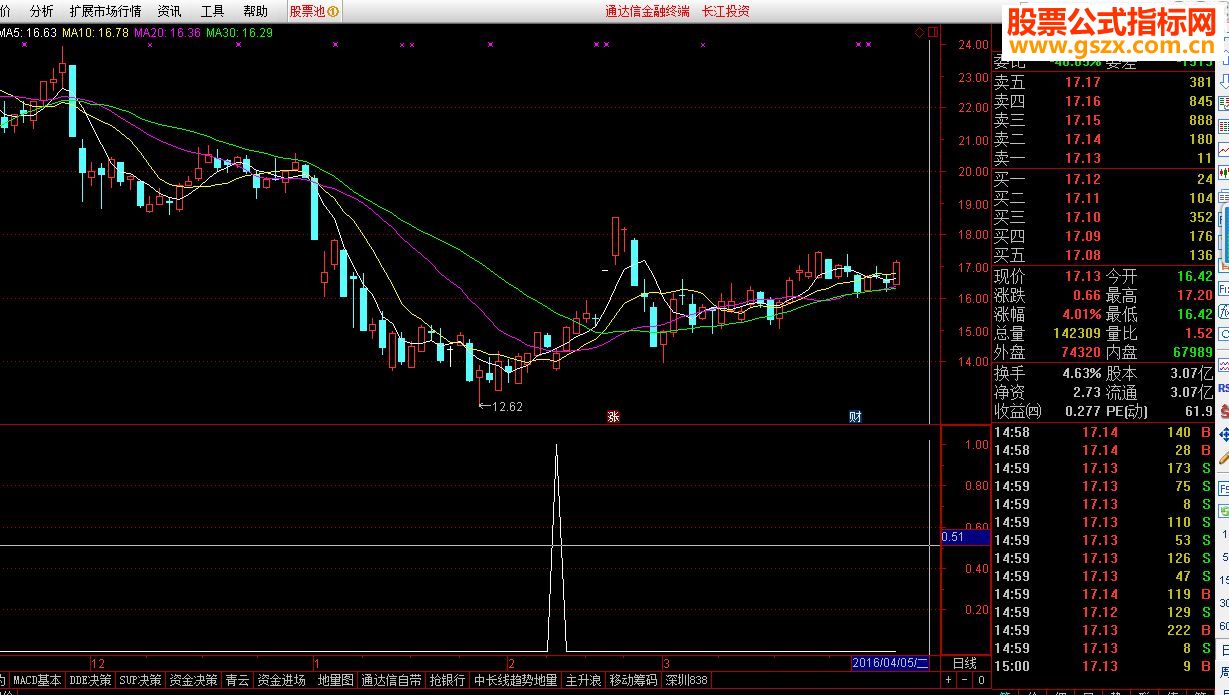Select the 买一 17.12 order row
1229x695 pixels.
[x=1102, y=179]
